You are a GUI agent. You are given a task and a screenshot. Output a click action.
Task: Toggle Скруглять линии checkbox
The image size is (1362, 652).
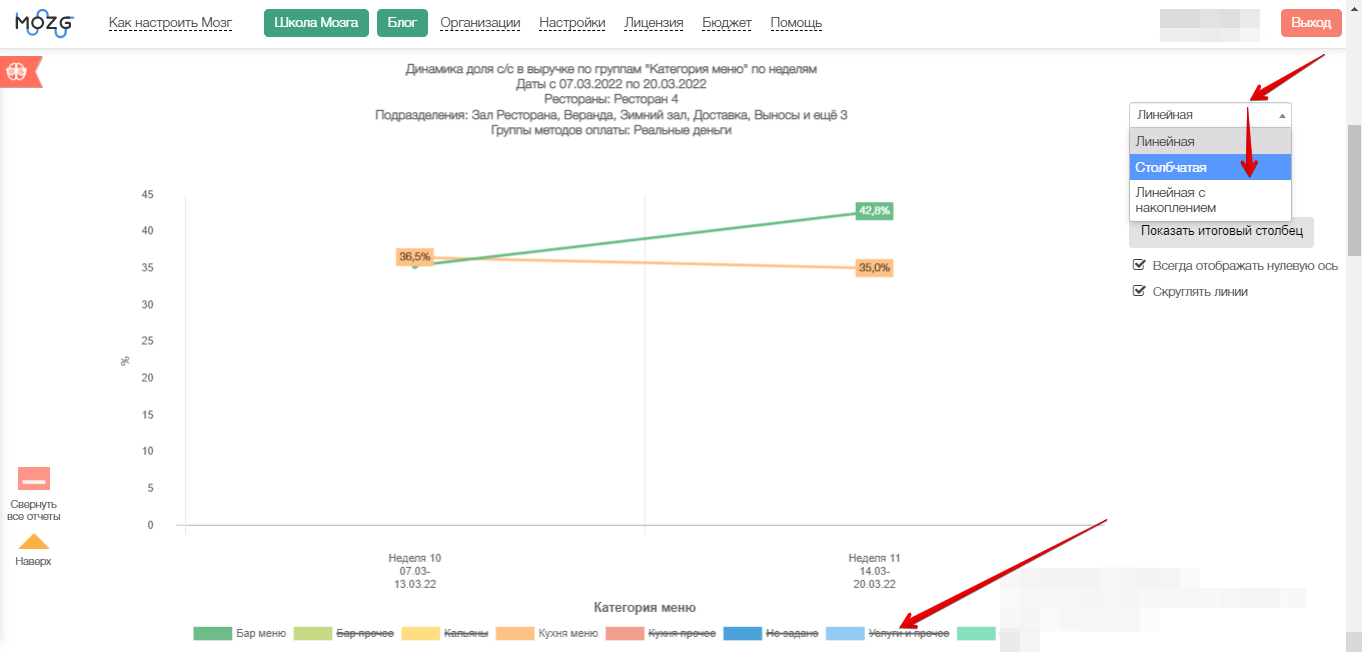[x=1139, y=291]
